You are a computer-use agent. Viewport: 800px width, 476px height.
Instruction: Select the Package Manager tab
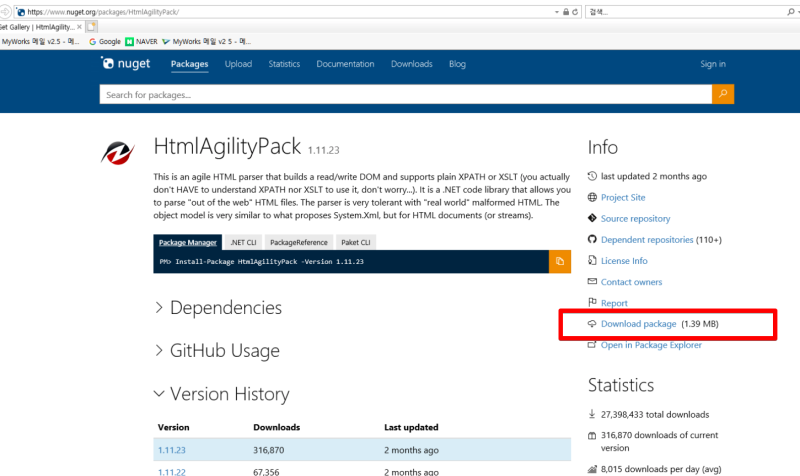pyautogui.click(x=187, y=242)
